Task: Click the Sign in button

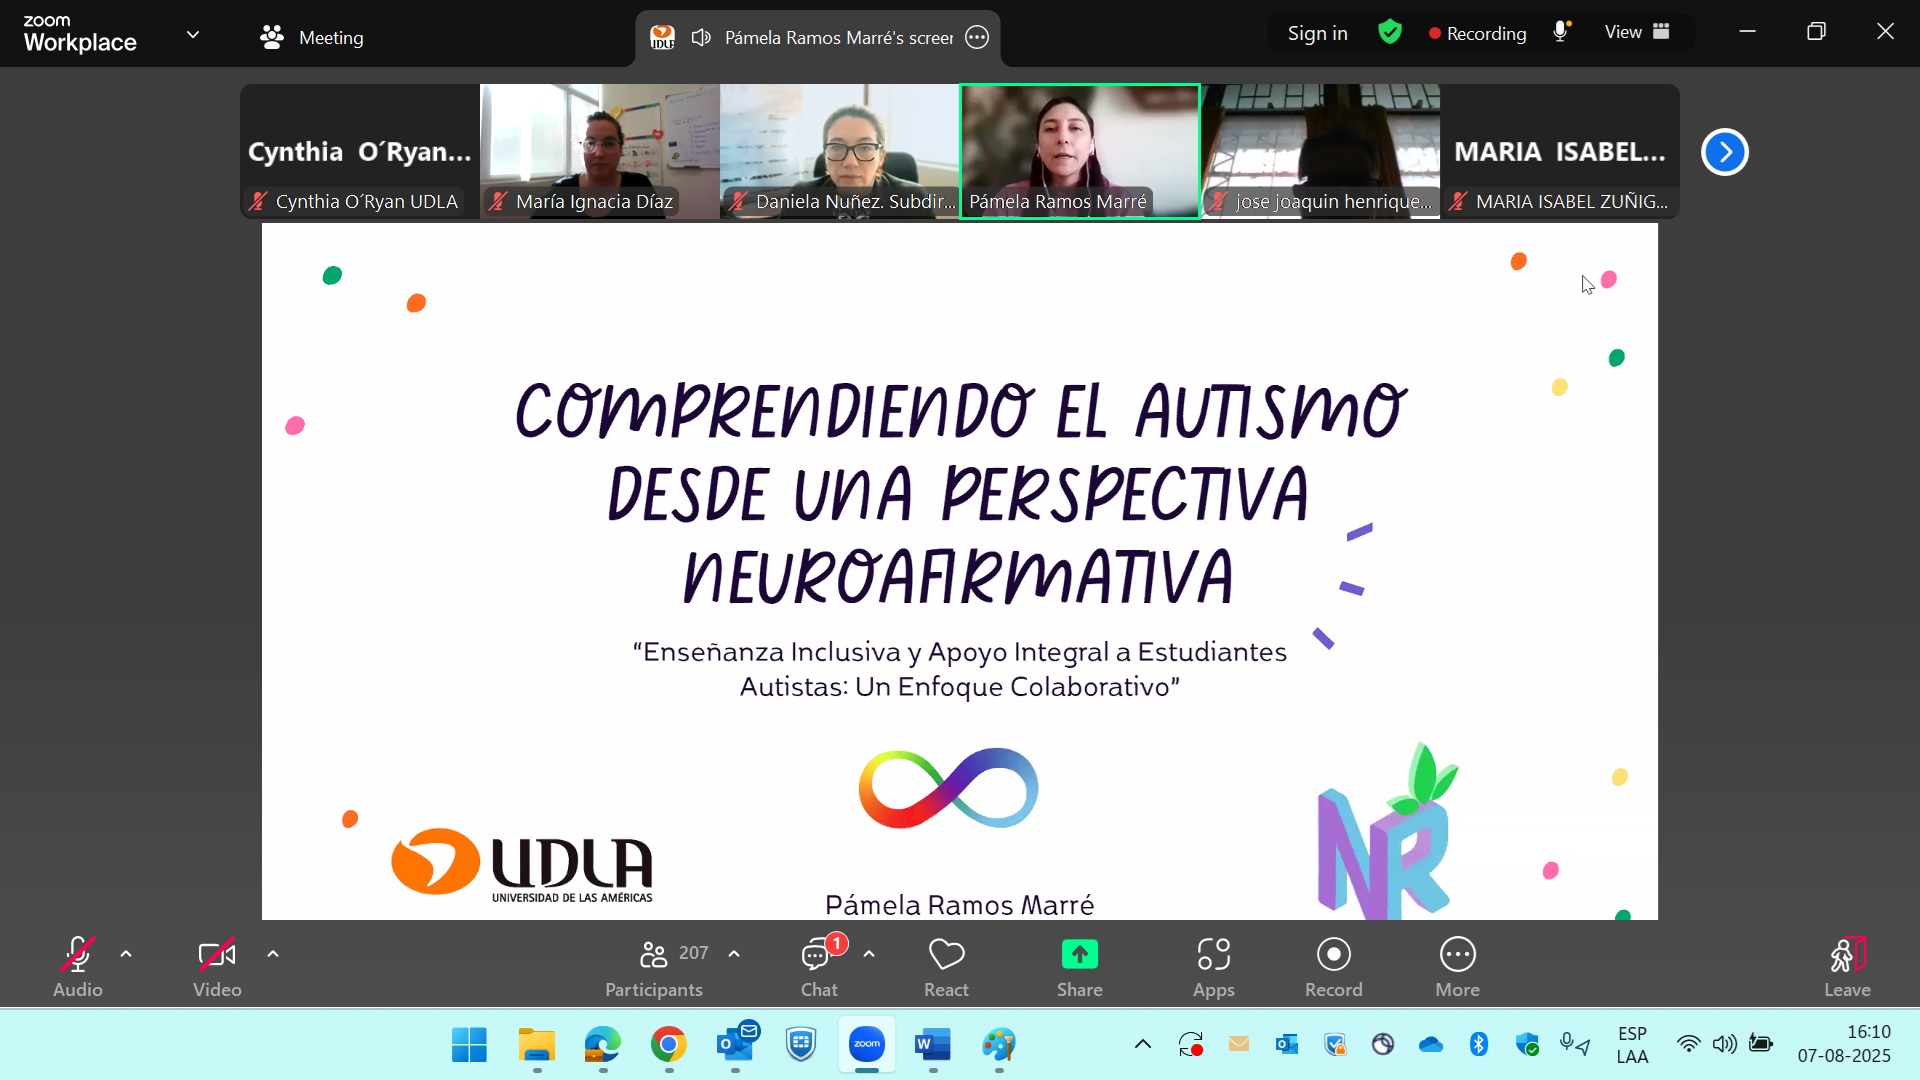Action: 1317,33
